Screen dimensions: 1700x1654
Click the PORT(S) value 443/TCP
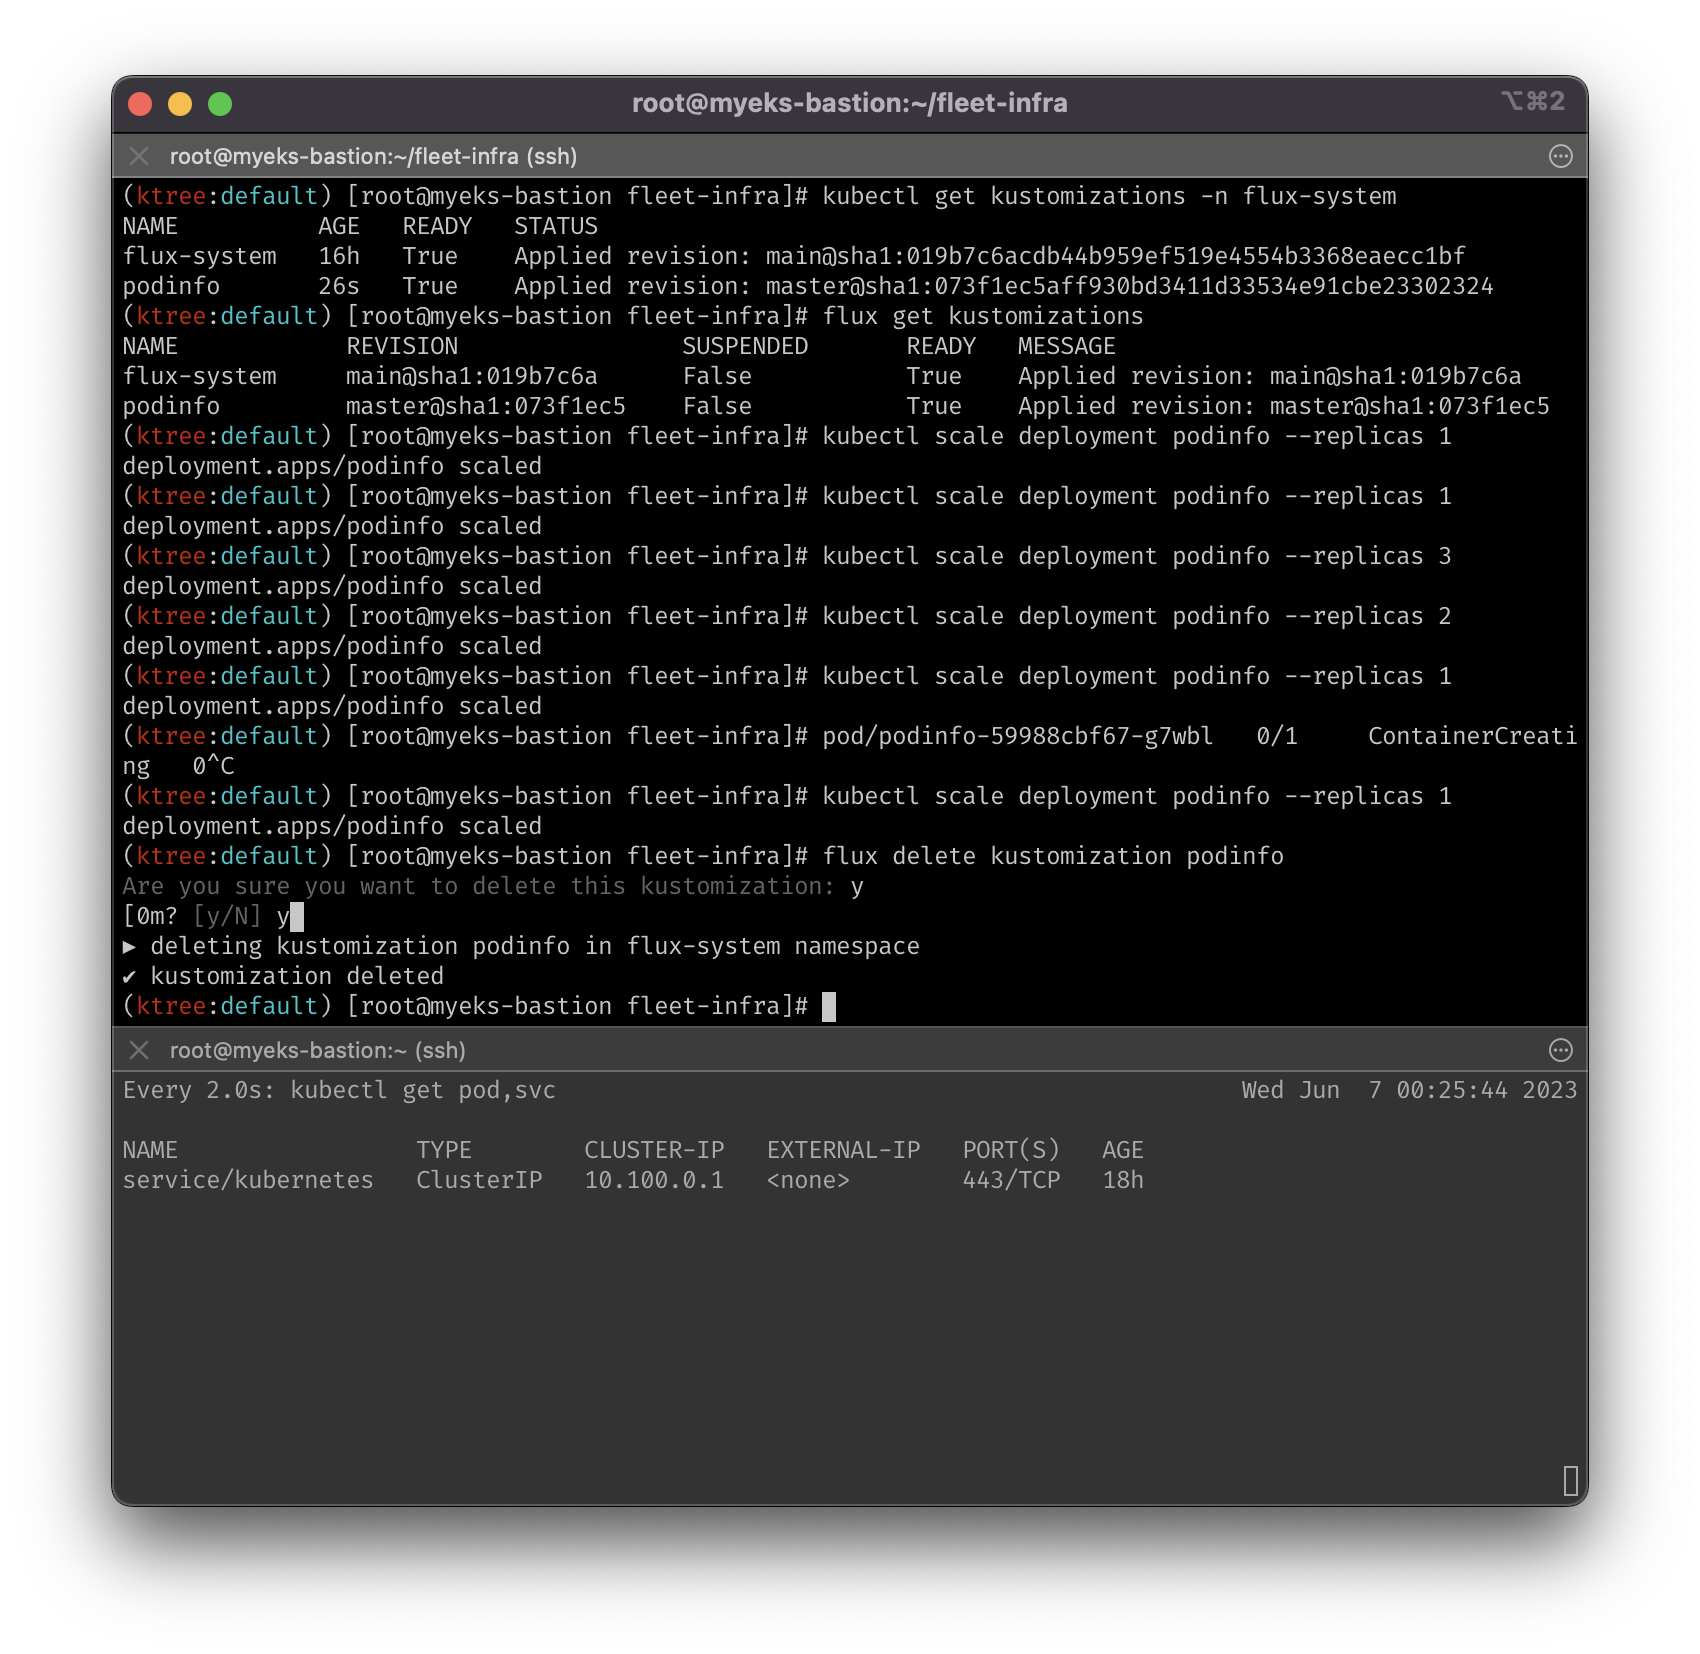pyautogui.click(x=1011, y=1180)
